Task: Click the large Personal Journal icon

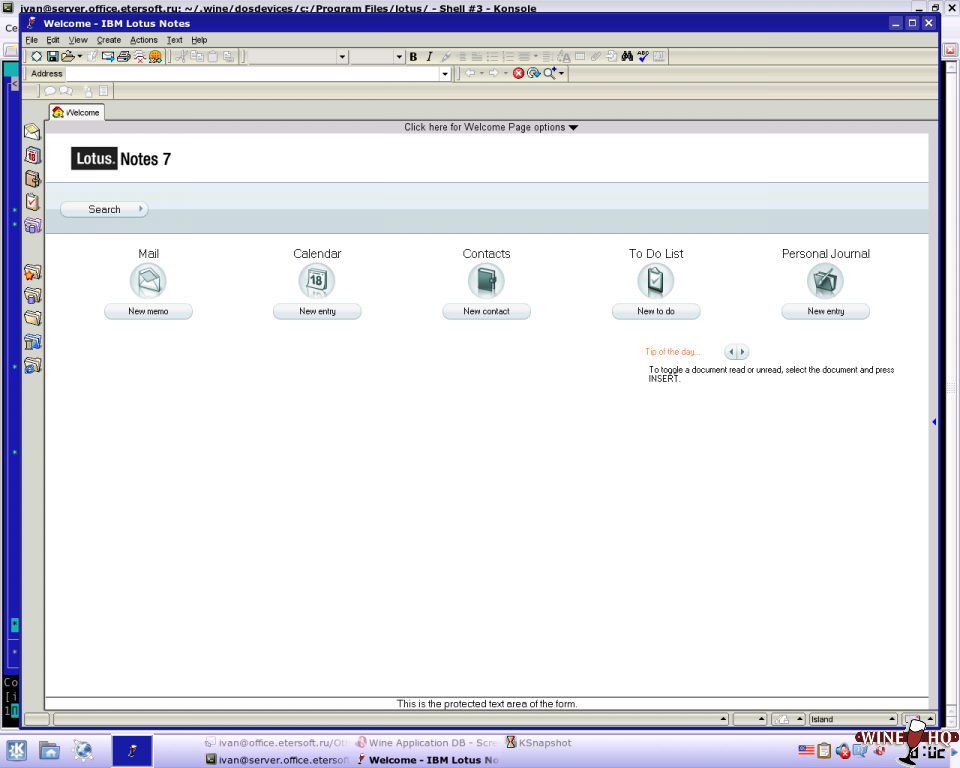Action: (x=825, y=281)
